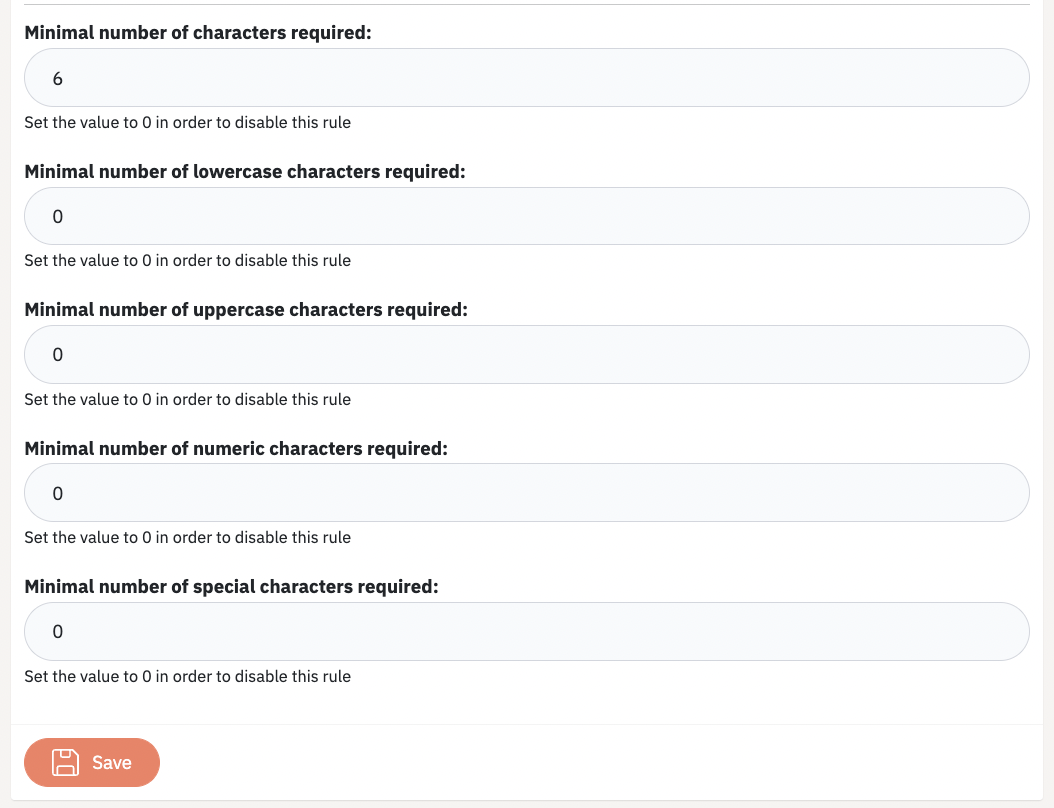This screenshot has width=1054, height=808.
Task: Click the hint text below the special characters field
Action: 188,676
